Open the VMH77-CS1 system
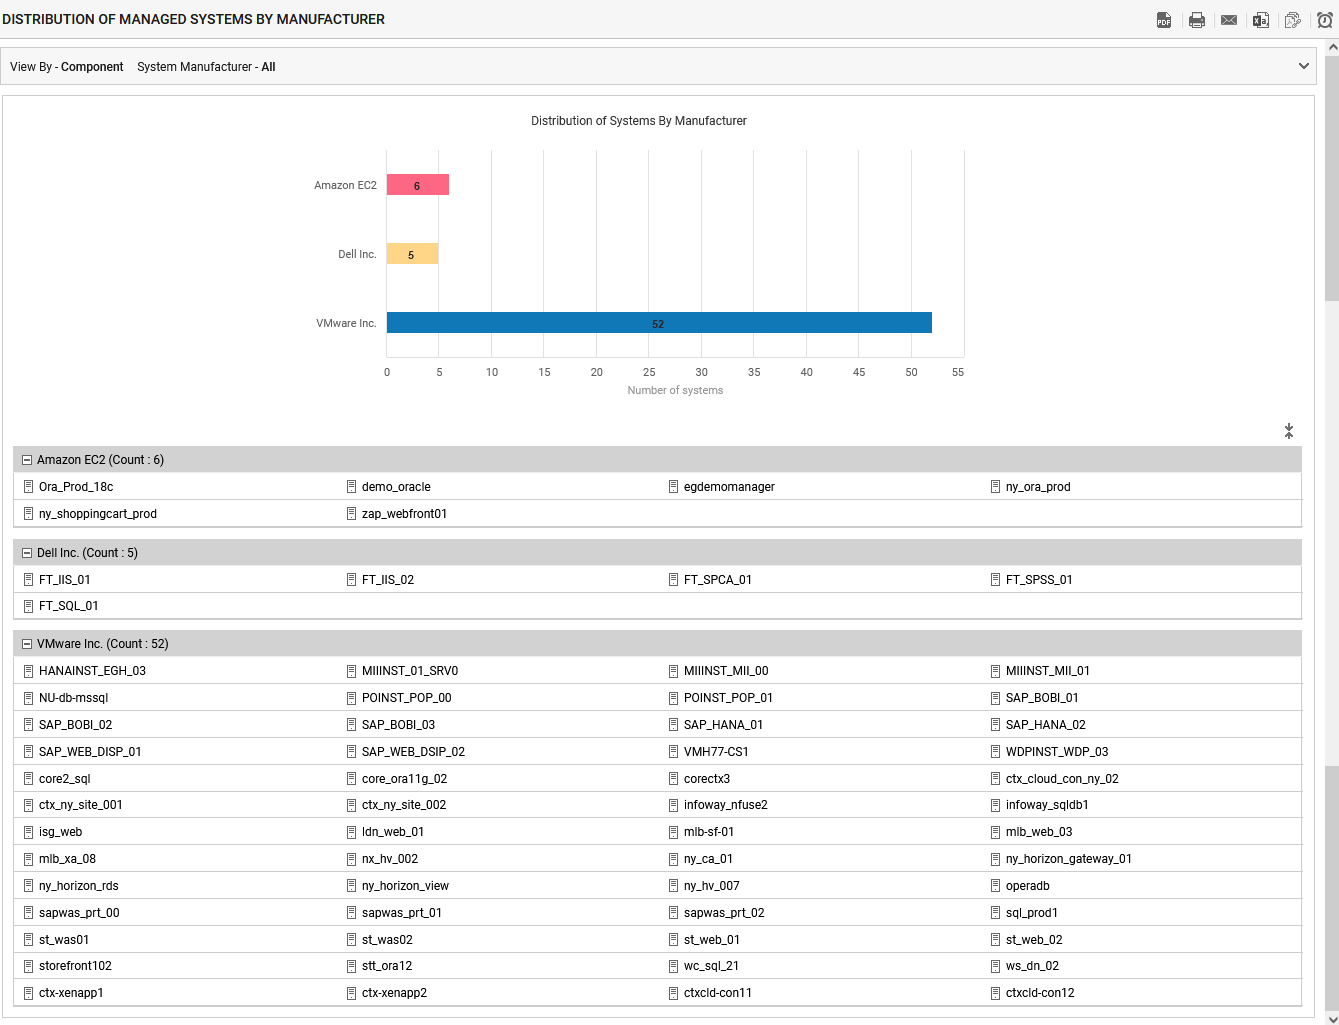This screenshot has height=1025, width=1339. (716, 752)
